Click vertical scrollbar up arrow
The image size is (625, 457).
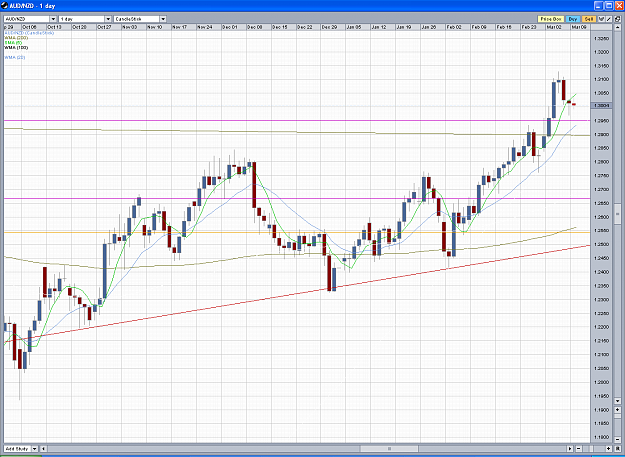(x=617, y=27)
